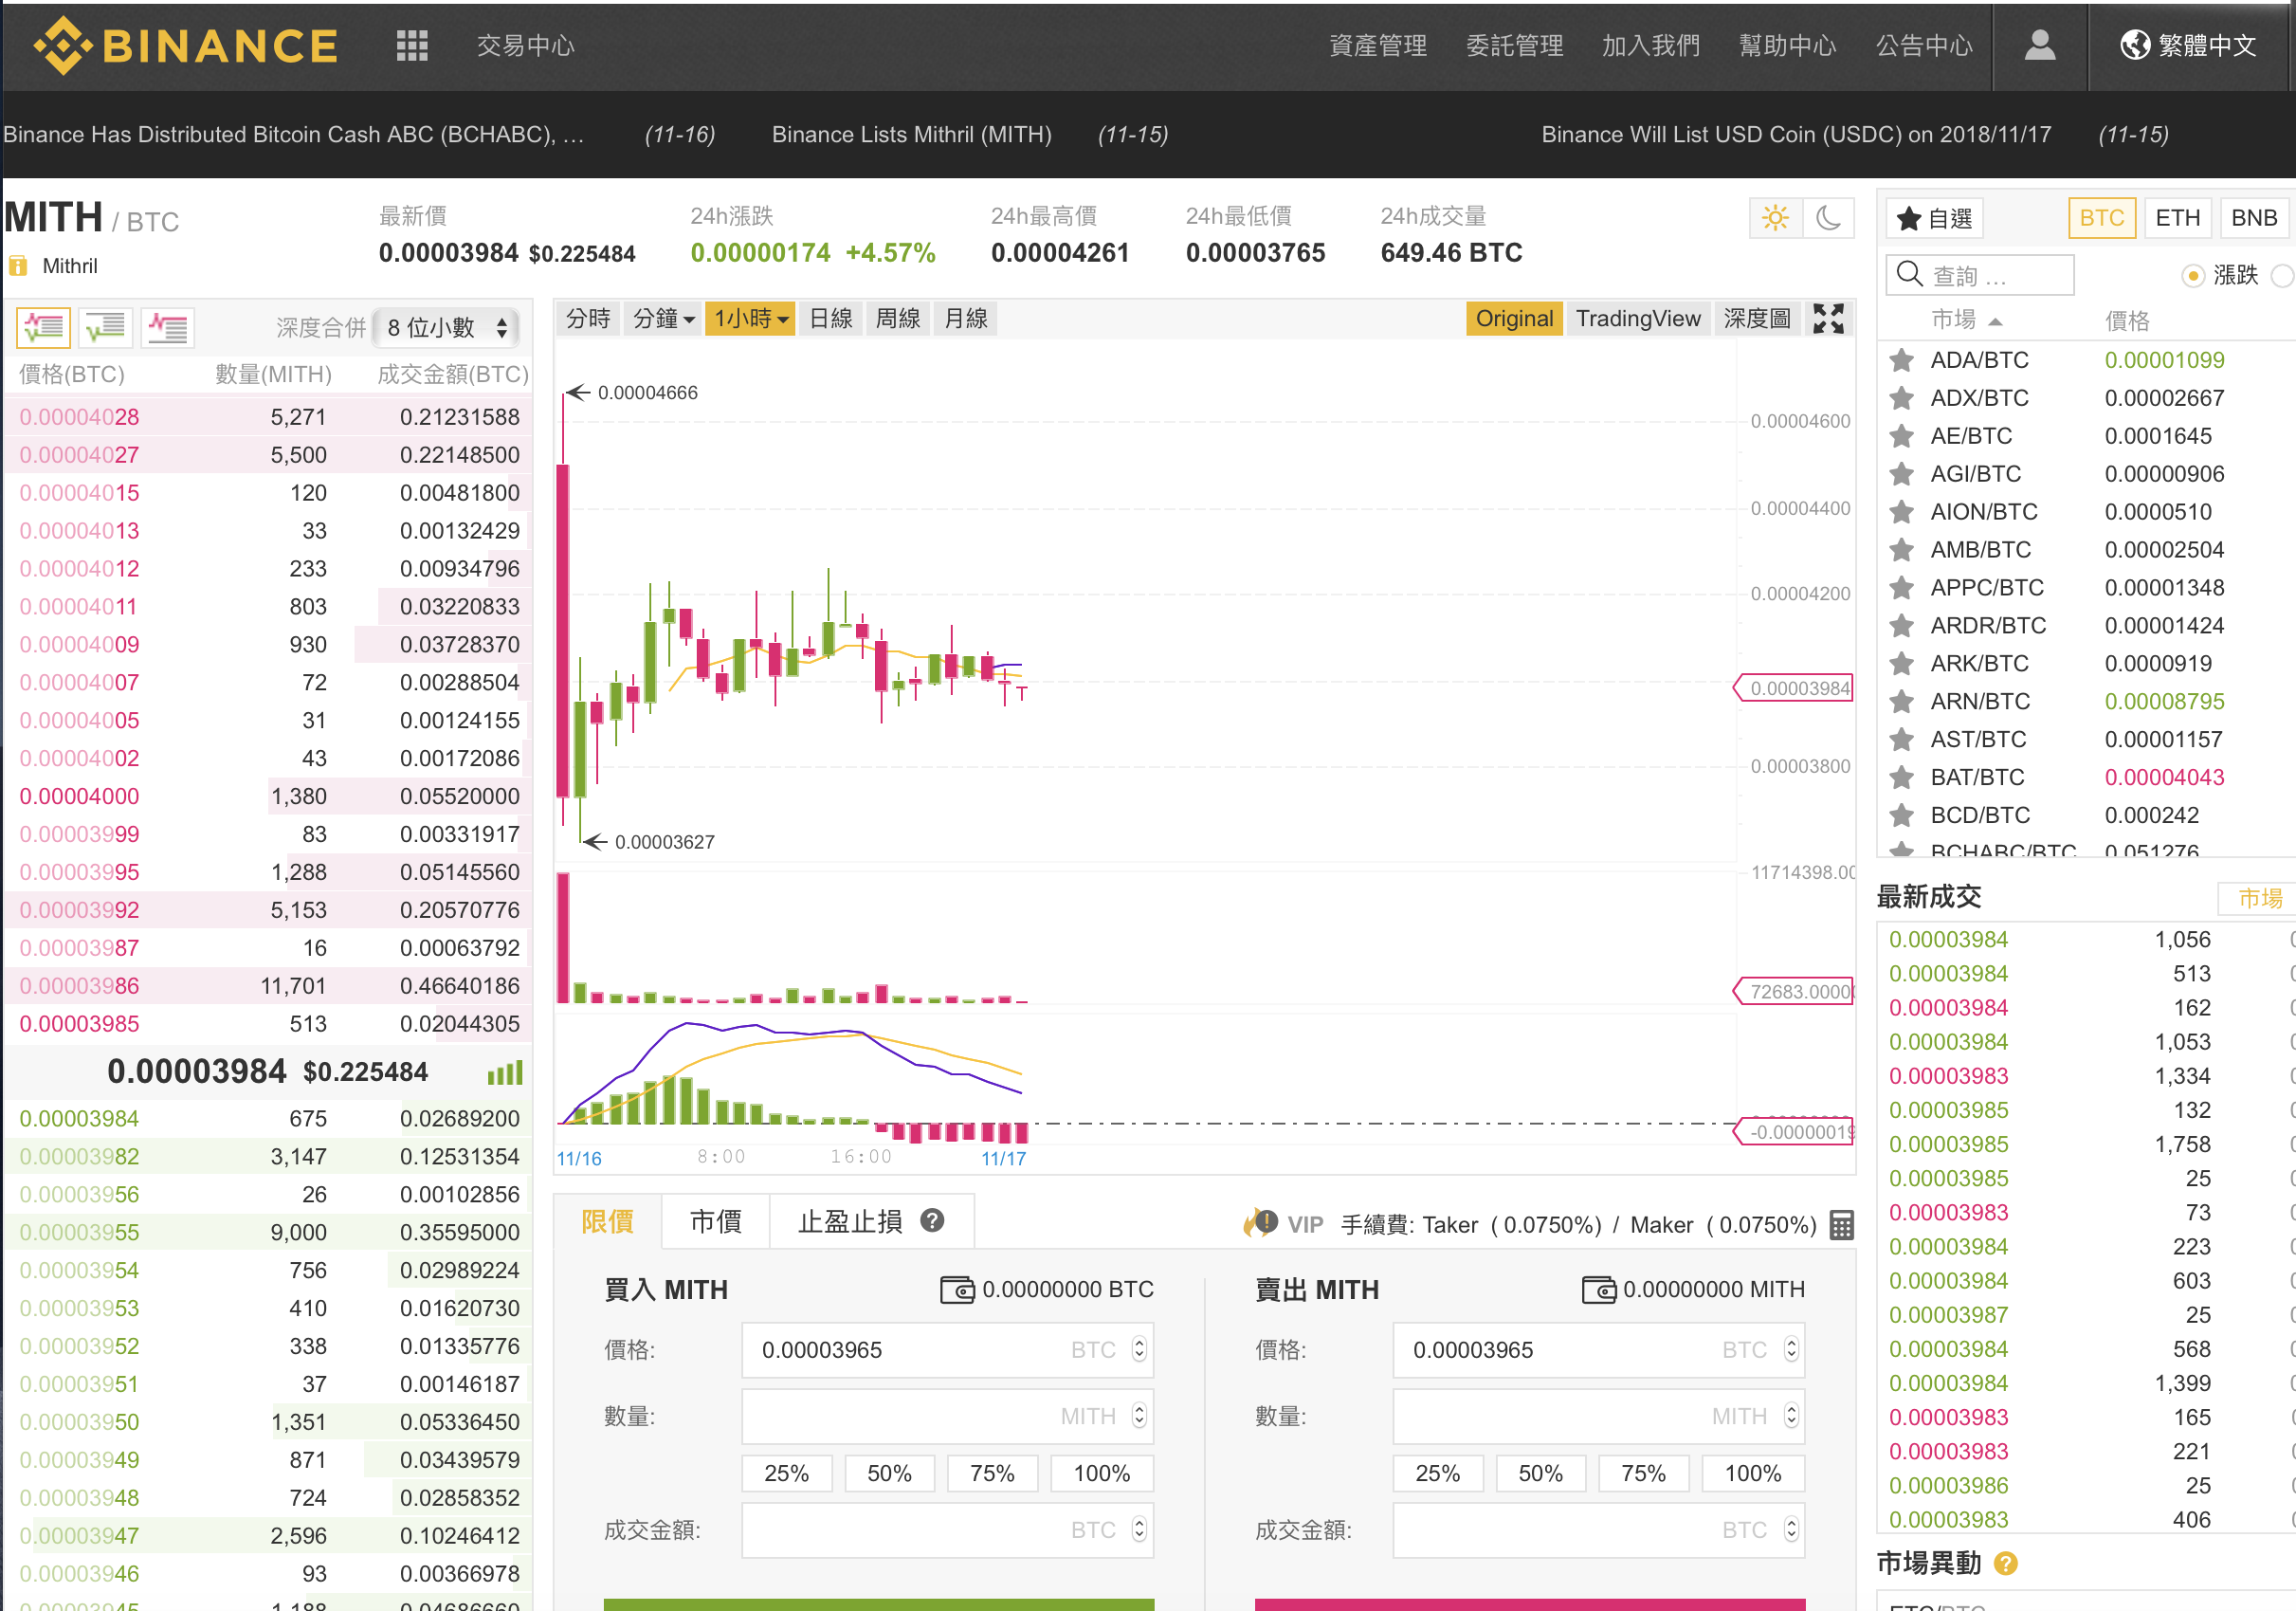Switch to dark theme moon icon

coord(1828,218)
